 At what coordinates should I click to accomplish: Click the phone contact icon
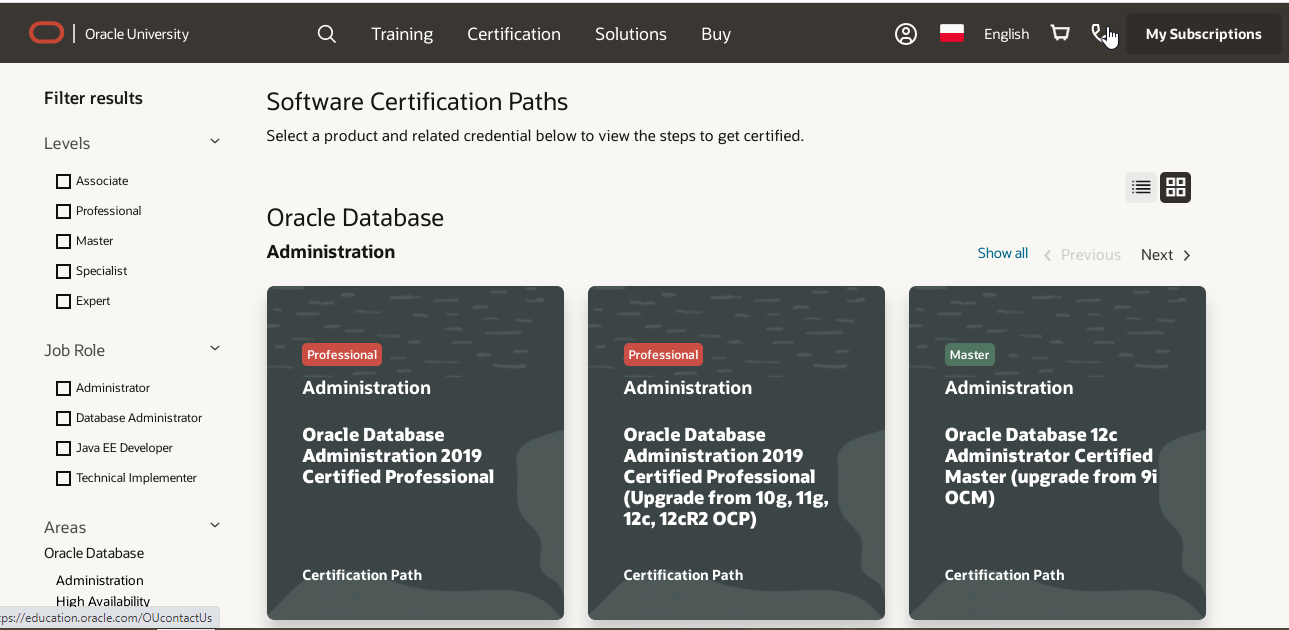(1100, 34)
